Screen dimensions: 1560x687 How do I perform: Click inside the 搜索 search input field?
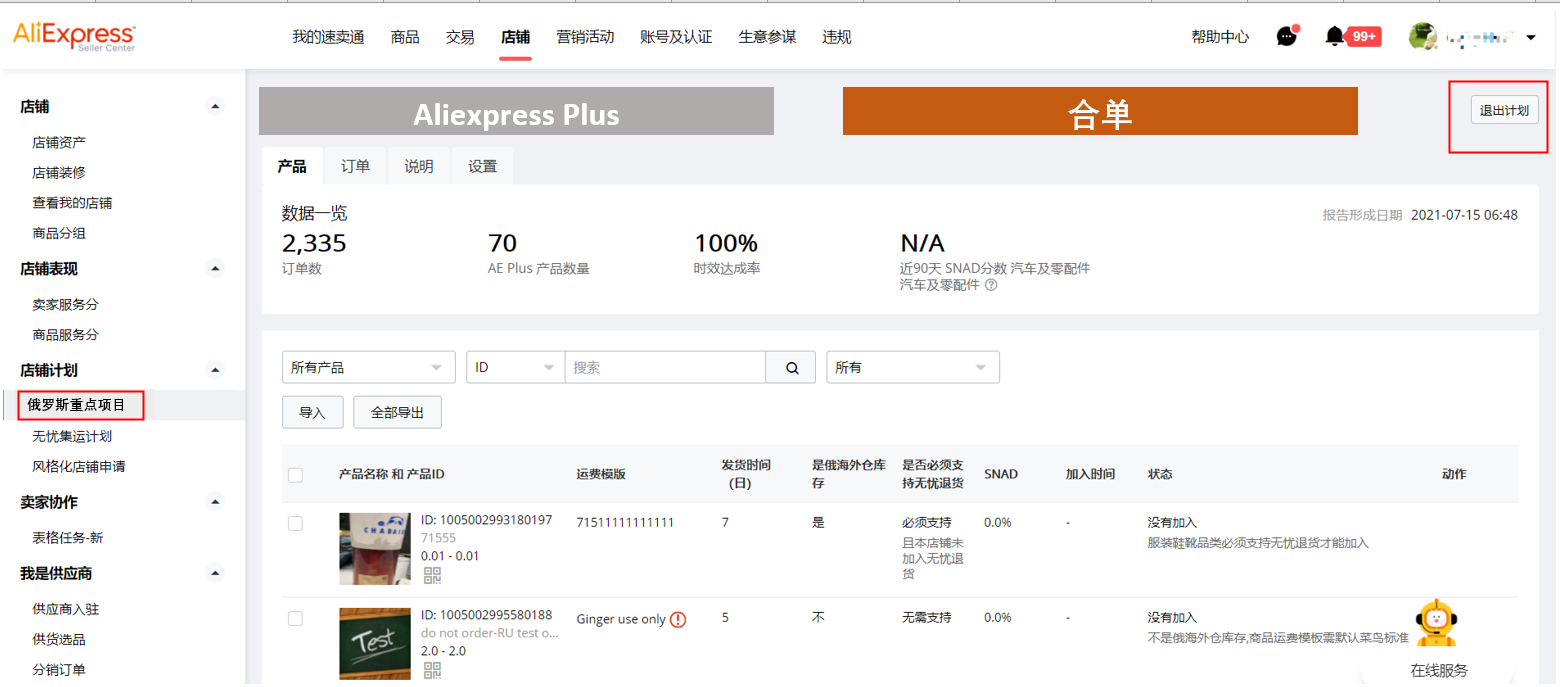(x=665, y=367)
